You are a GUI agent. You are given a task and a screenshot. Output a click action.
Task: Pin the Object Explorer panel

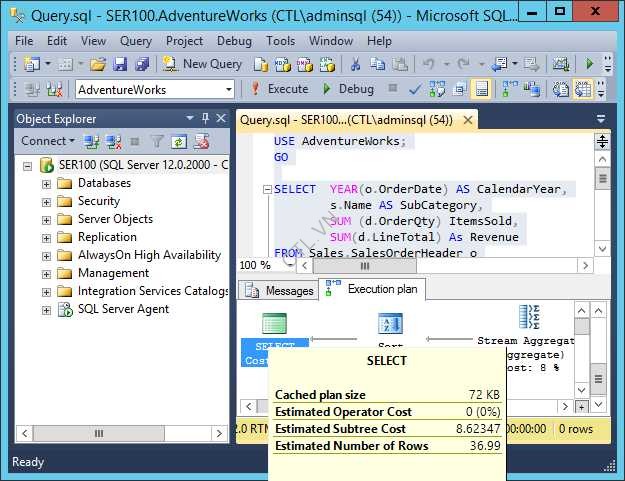206,118
